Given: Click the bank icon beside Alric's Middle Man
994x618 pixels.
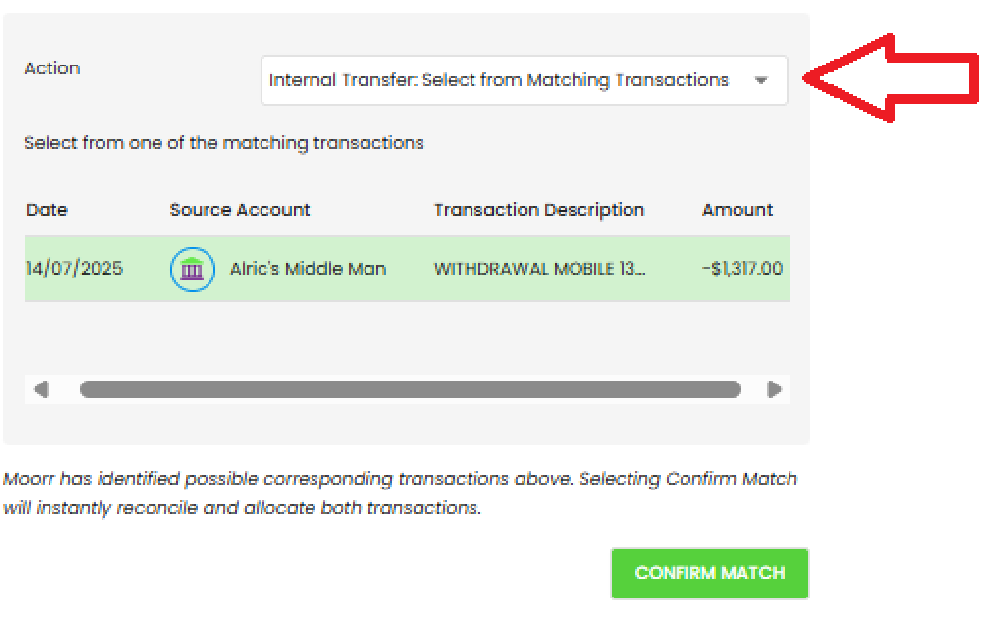Looking at the screenshot, I should coord(192,269).
